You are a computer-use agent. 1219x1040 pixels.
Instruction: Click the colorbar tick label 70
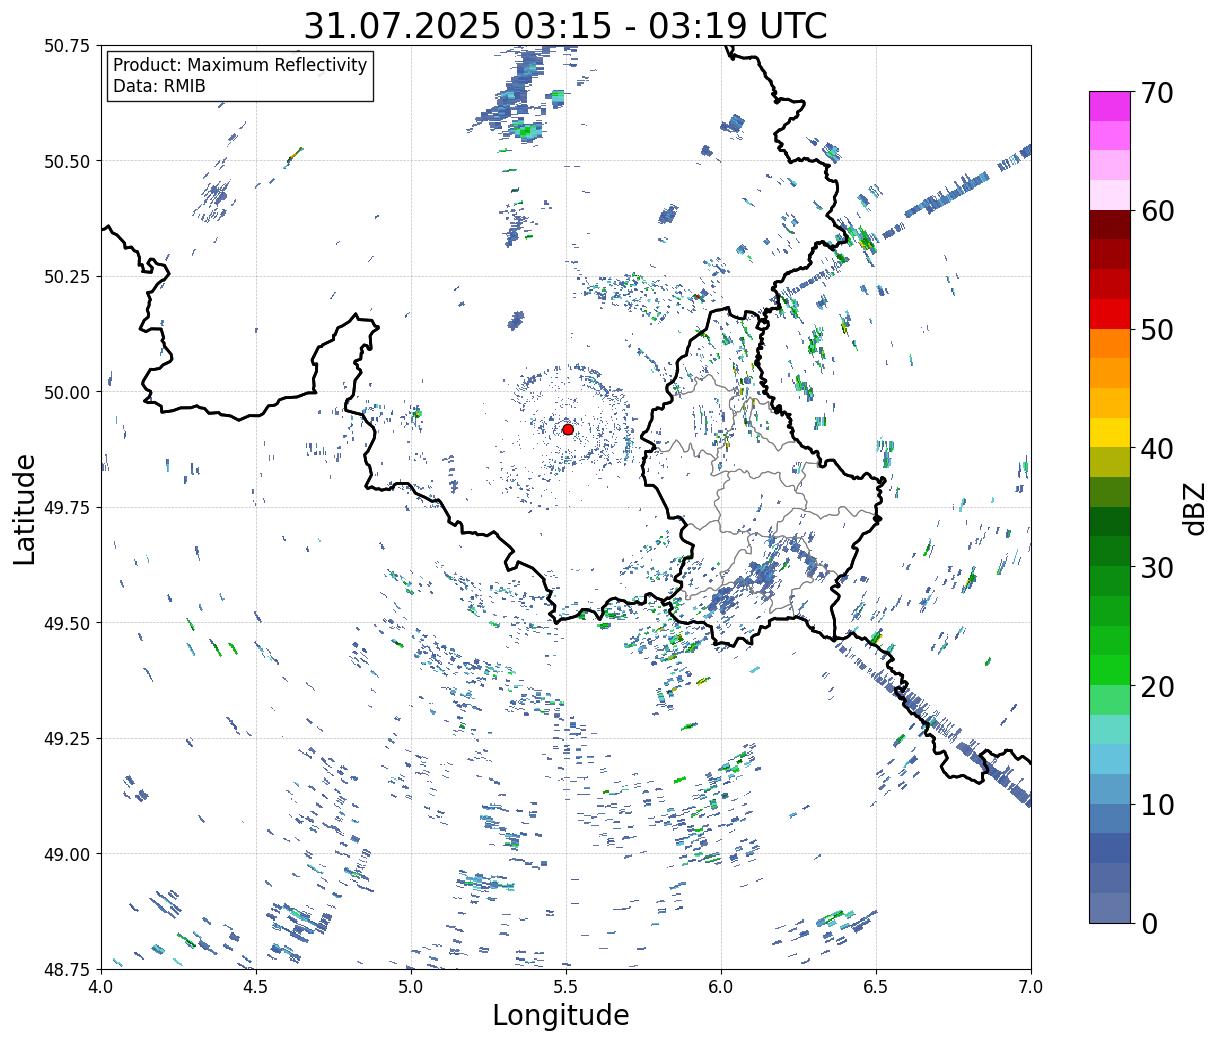pos(1157,92)
